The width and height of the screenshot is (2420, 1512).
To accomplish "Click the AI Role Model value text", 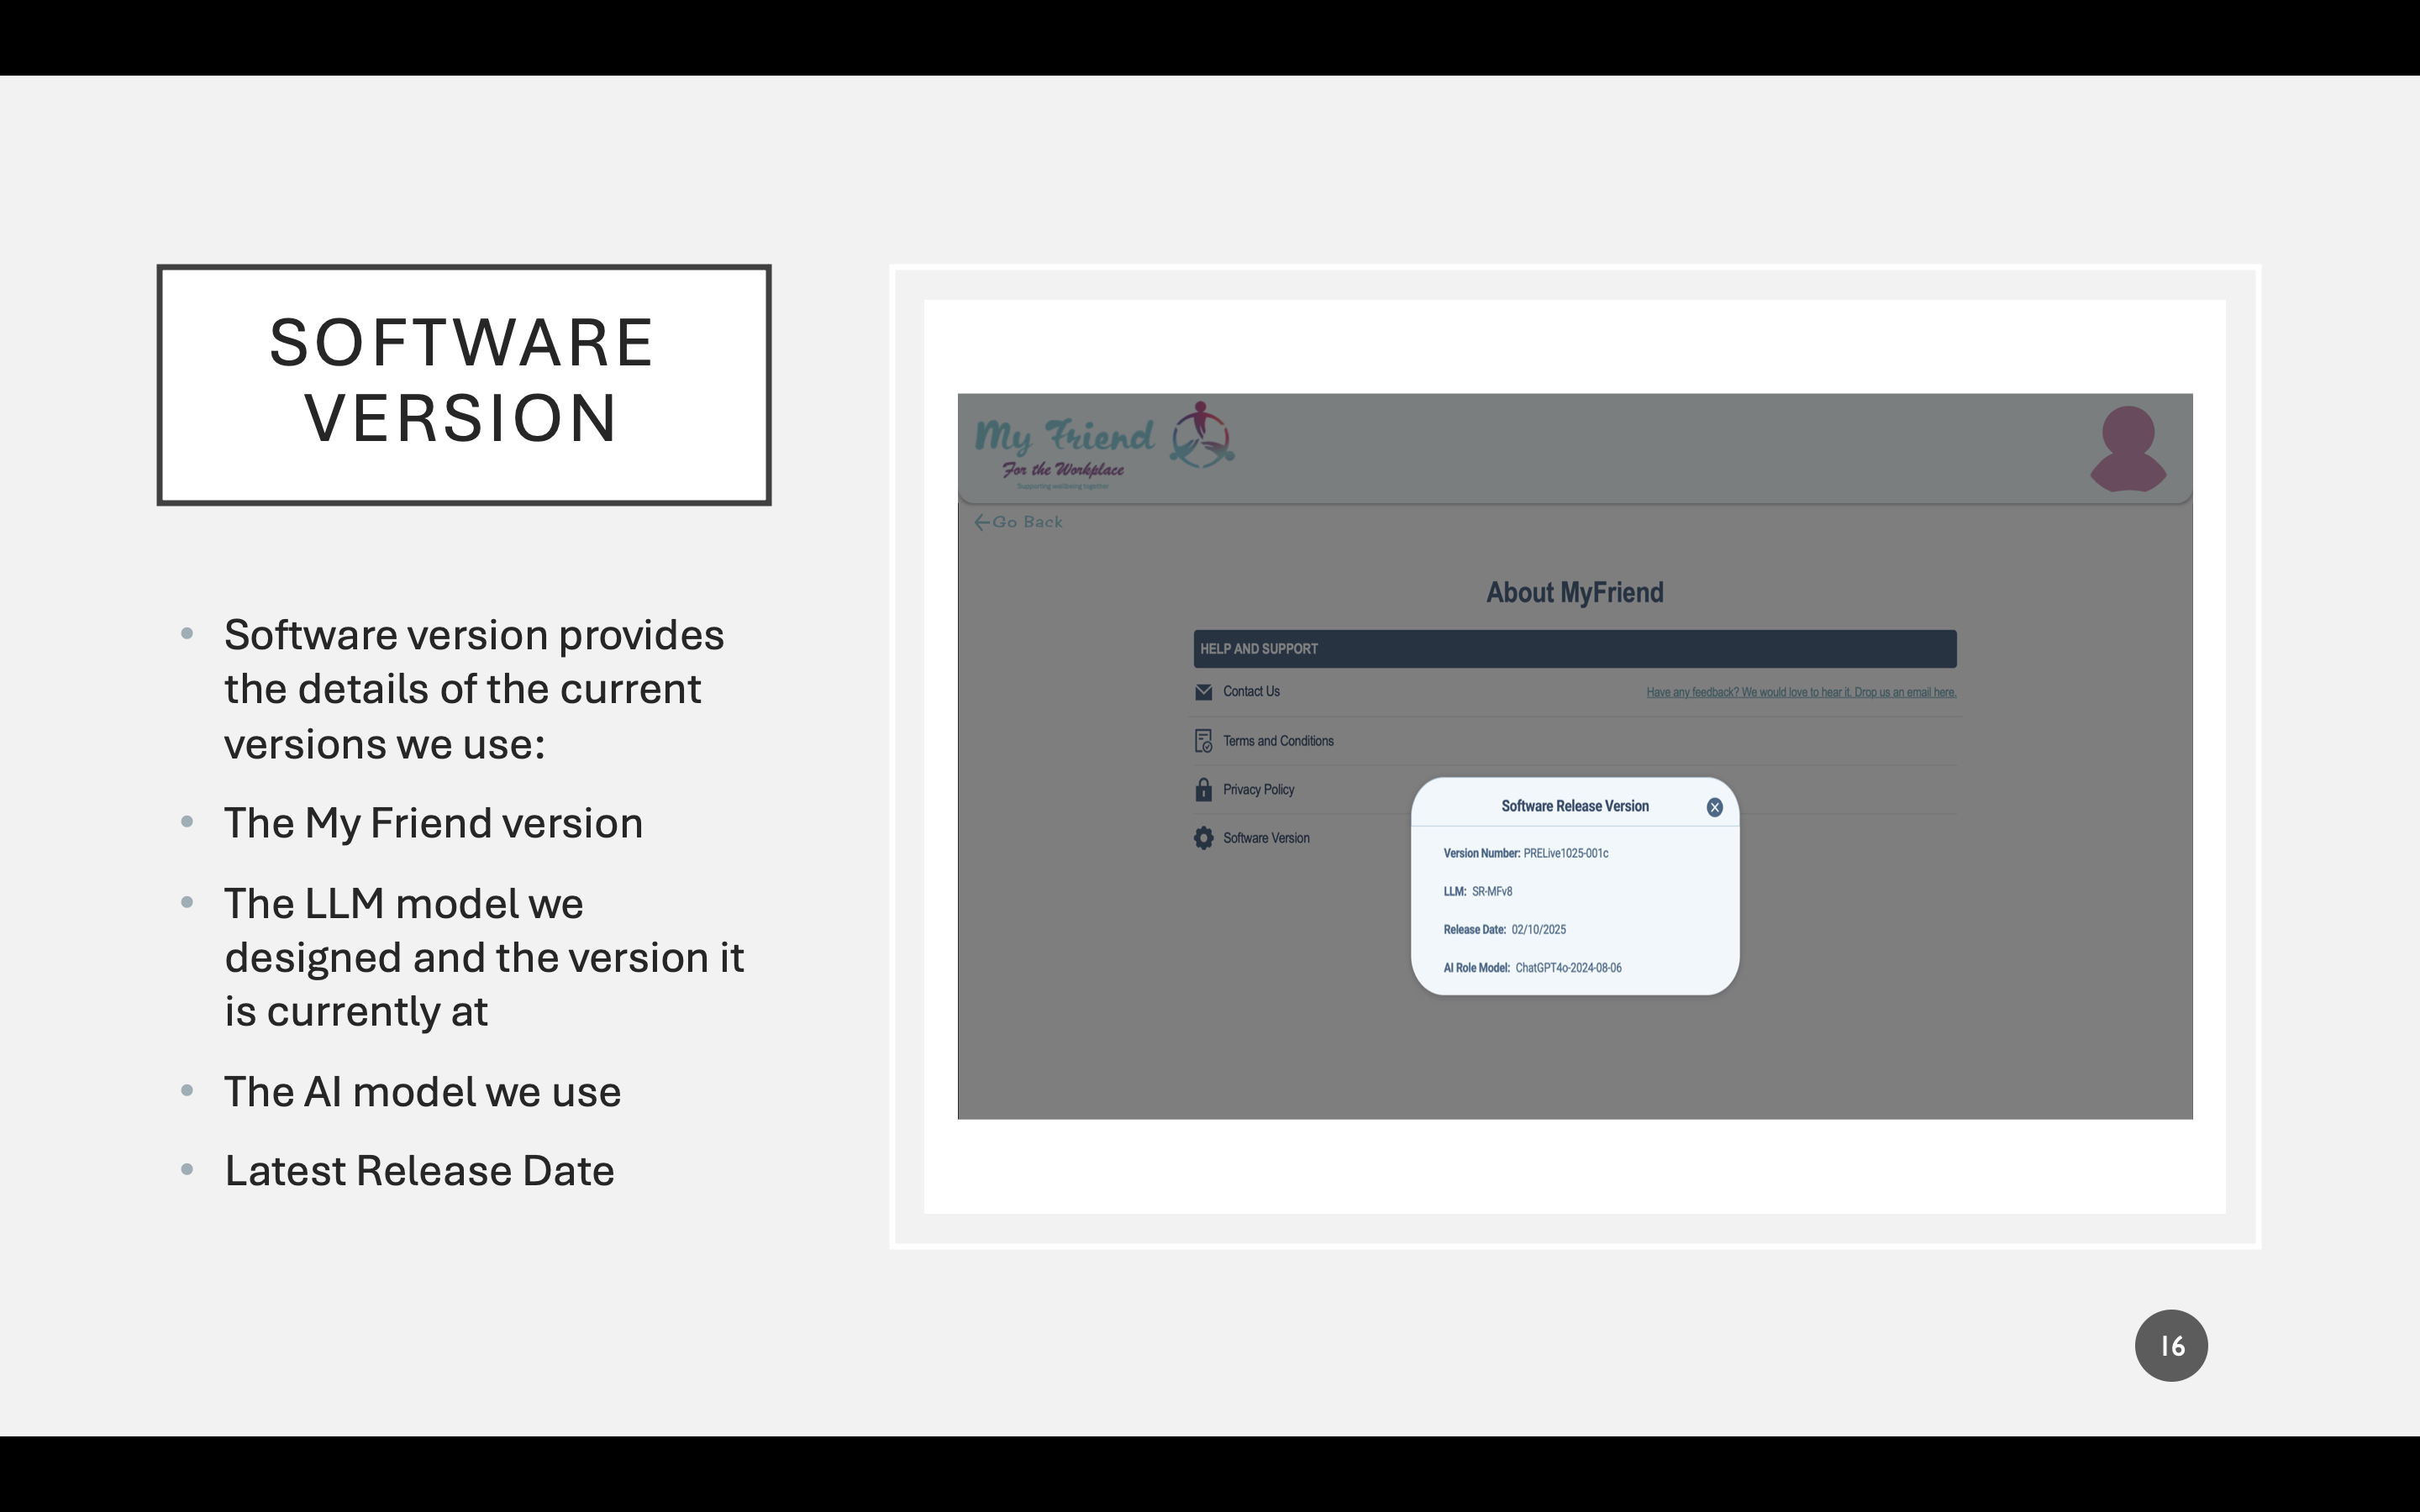I will (x=1568, y=968).
